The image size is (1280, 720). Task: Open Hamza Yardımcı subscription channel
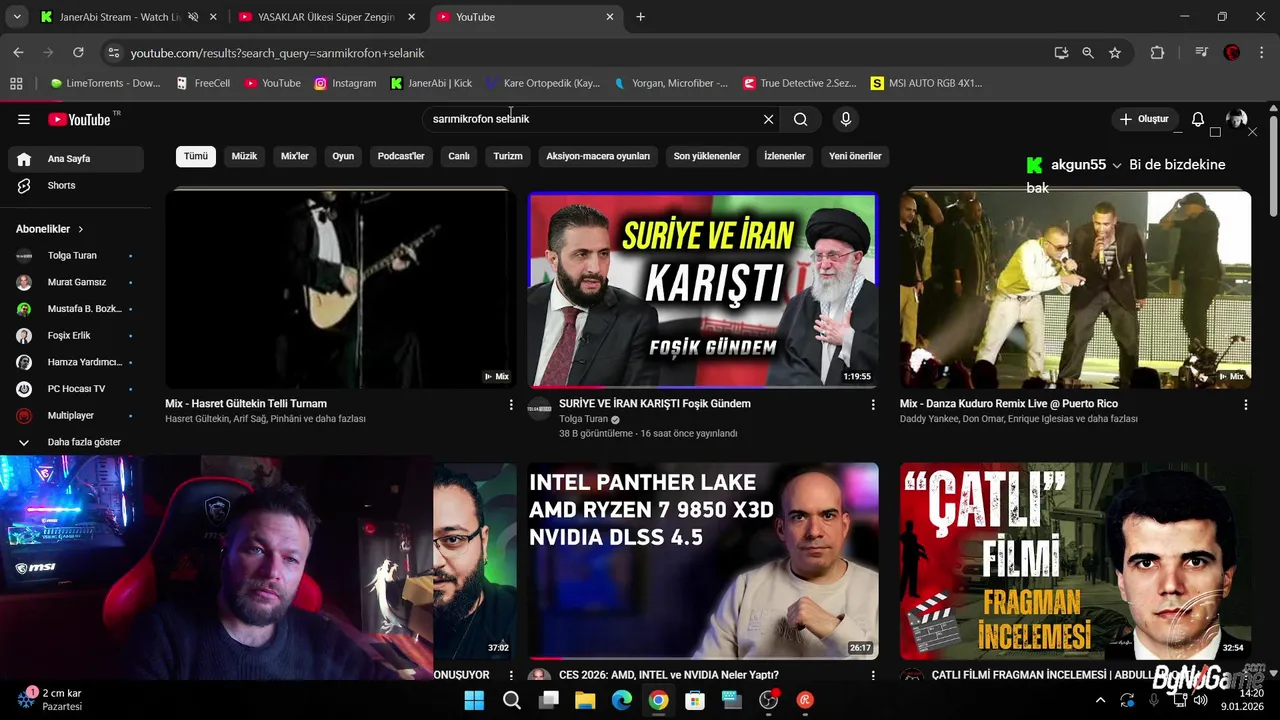click(76, 362)
